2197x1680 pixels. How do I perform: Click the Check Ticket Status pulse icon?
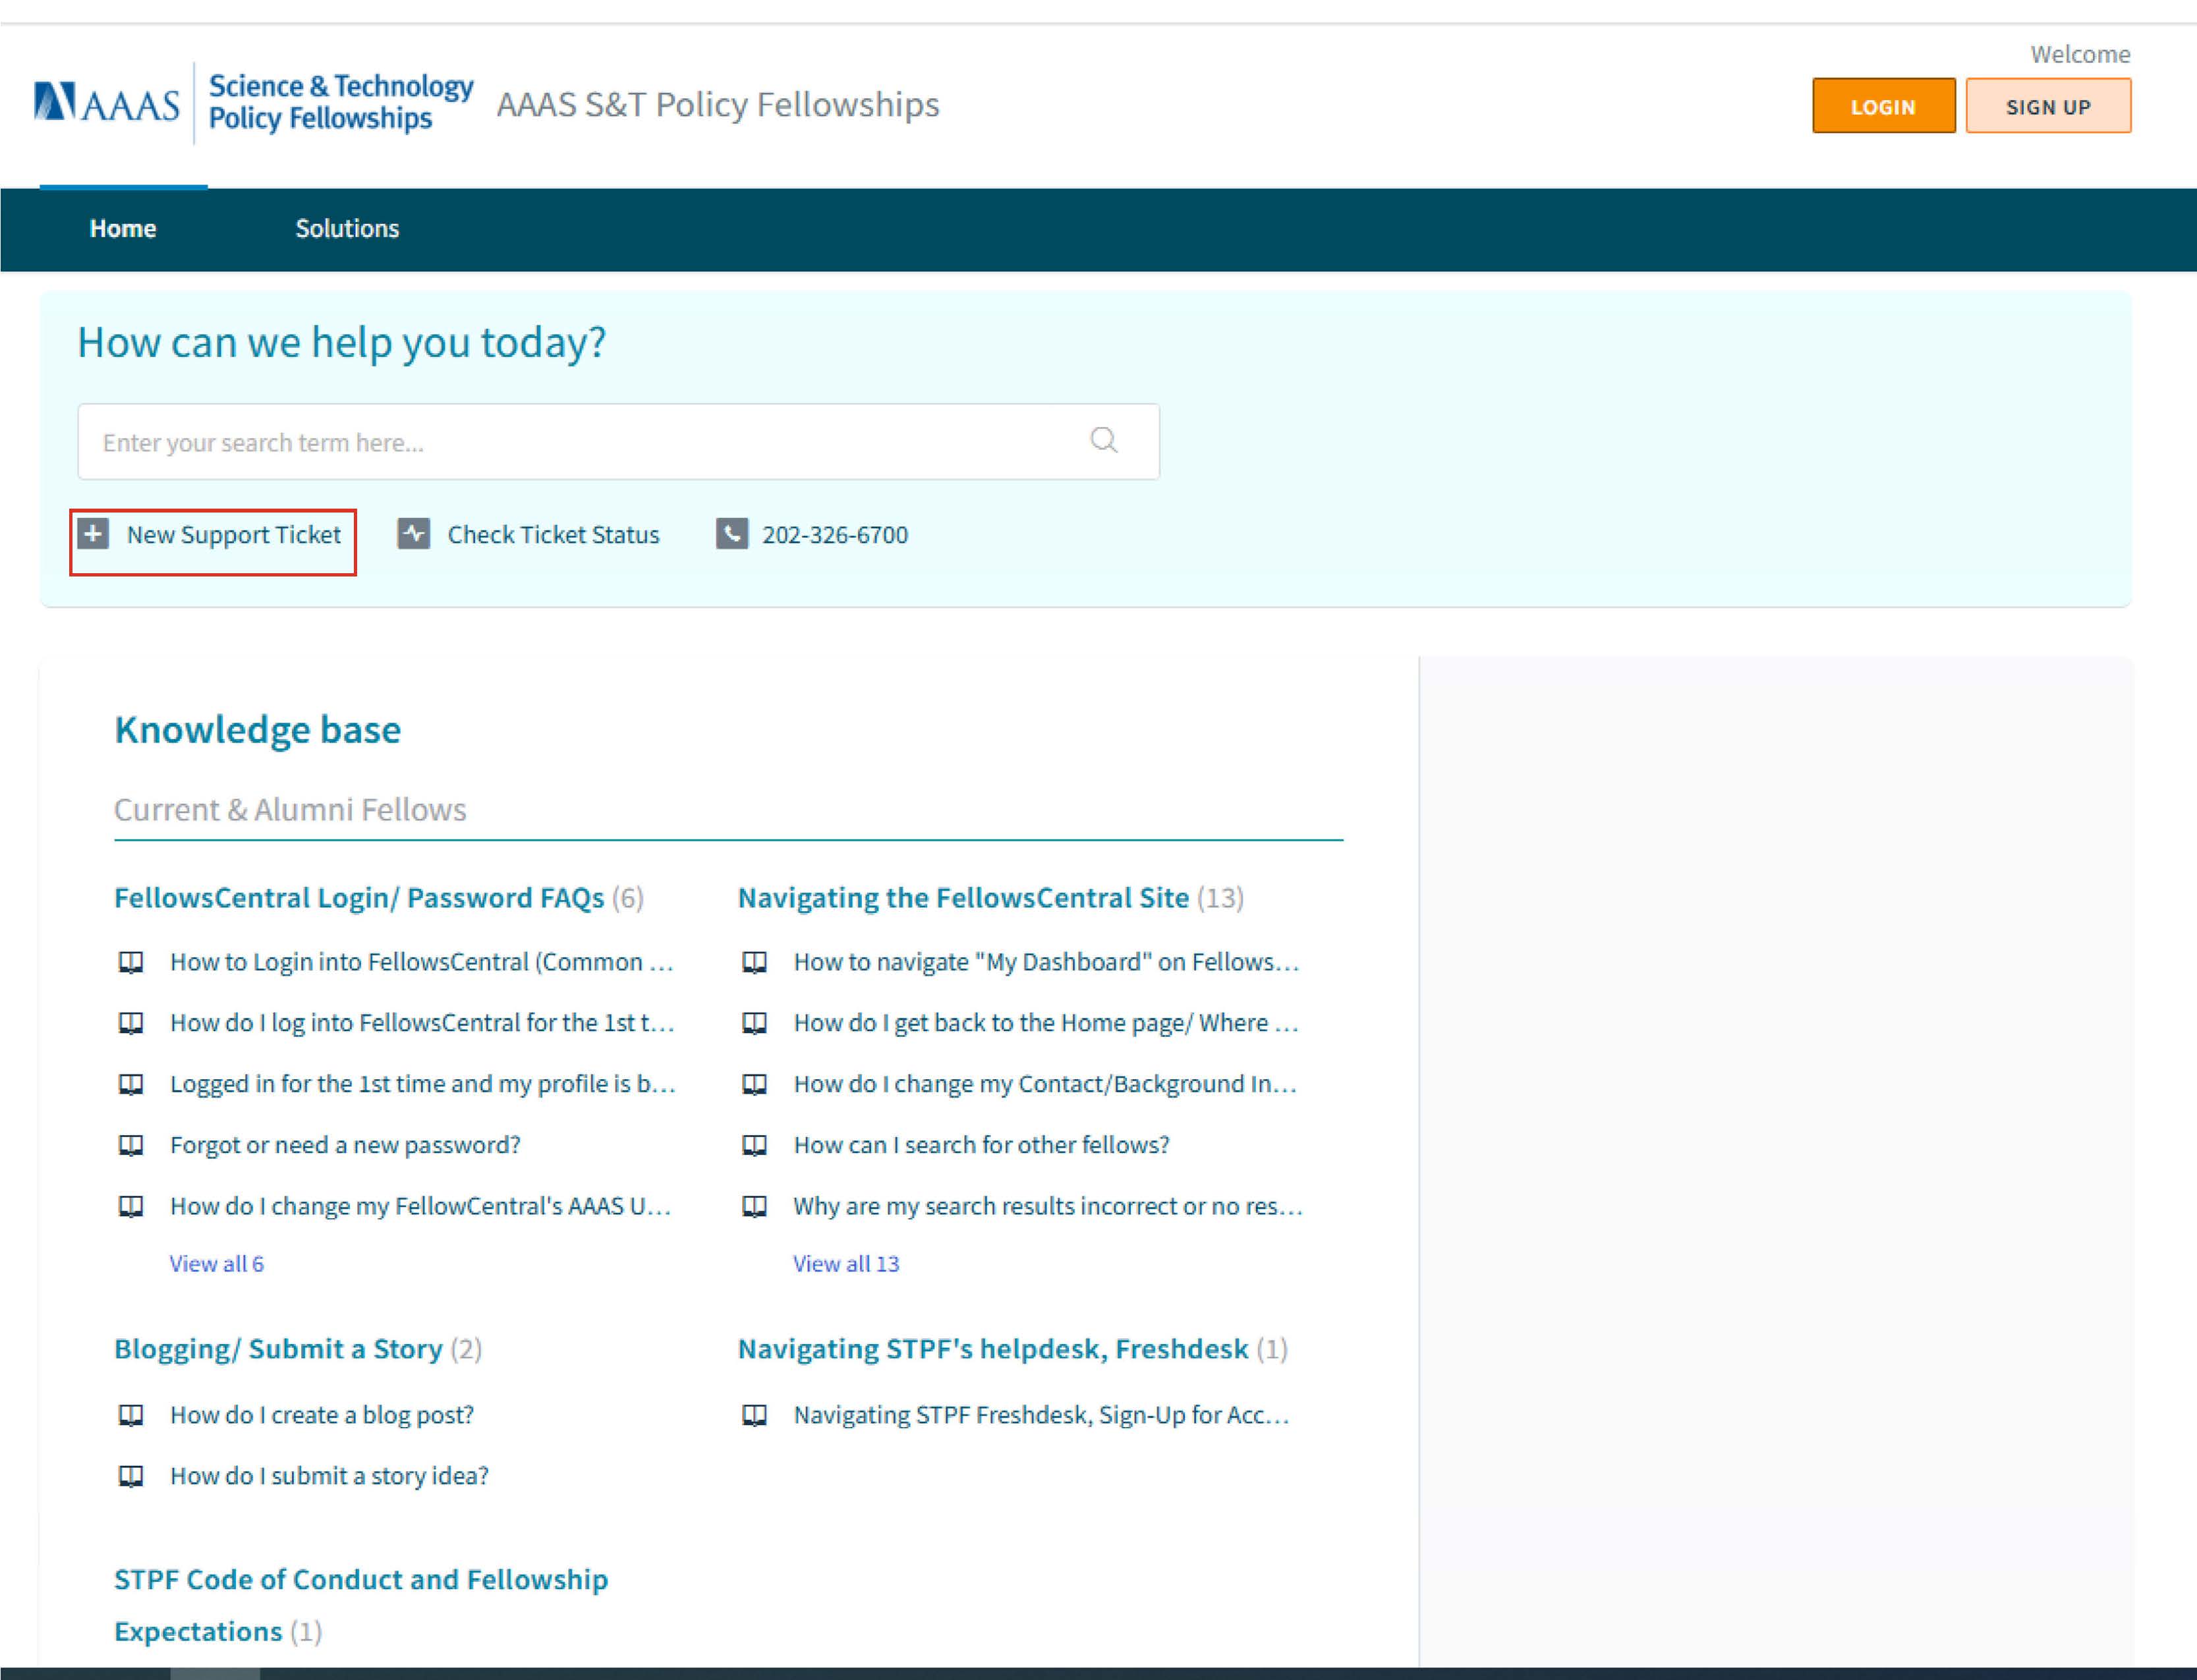click(x=413, y=534)
